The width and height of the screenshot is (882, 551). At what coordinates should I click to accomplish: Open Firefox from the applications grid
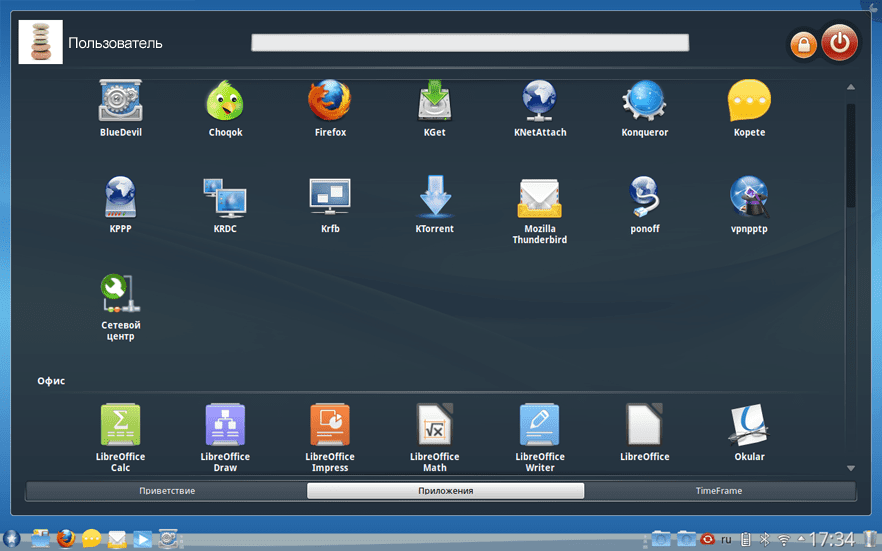[330, 108]
